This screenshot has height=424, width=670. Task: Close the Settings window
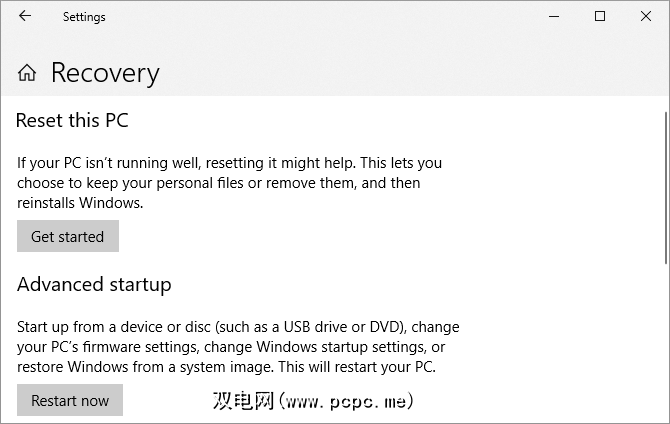[645, 17]
